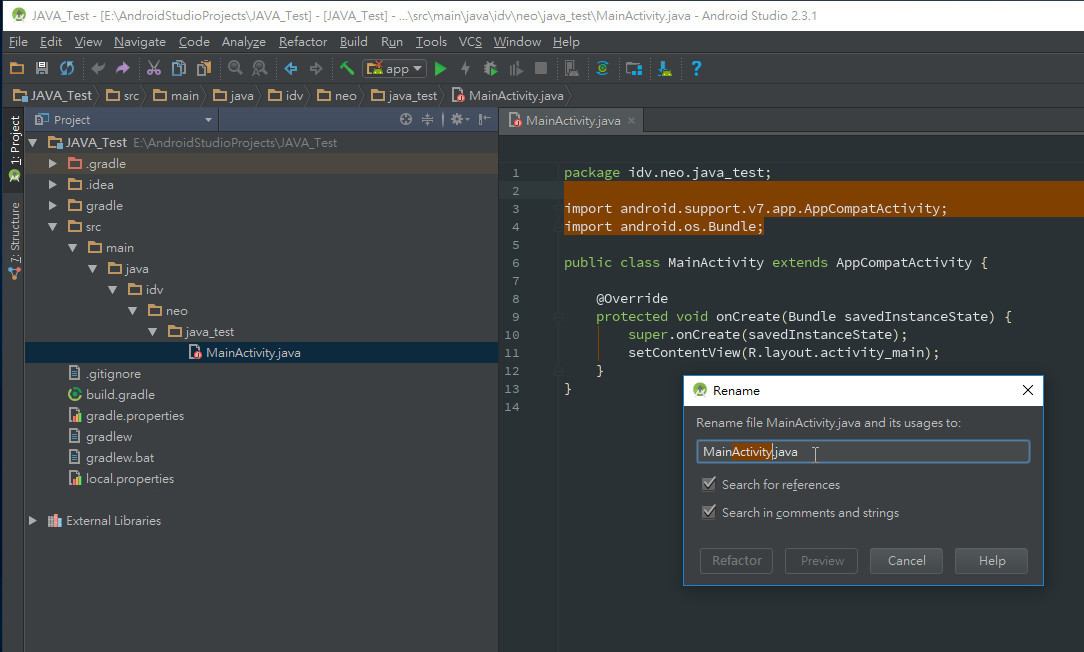Open the Navigate menu
This screenshot has width=1084, height=652.
tap(140, 41)
